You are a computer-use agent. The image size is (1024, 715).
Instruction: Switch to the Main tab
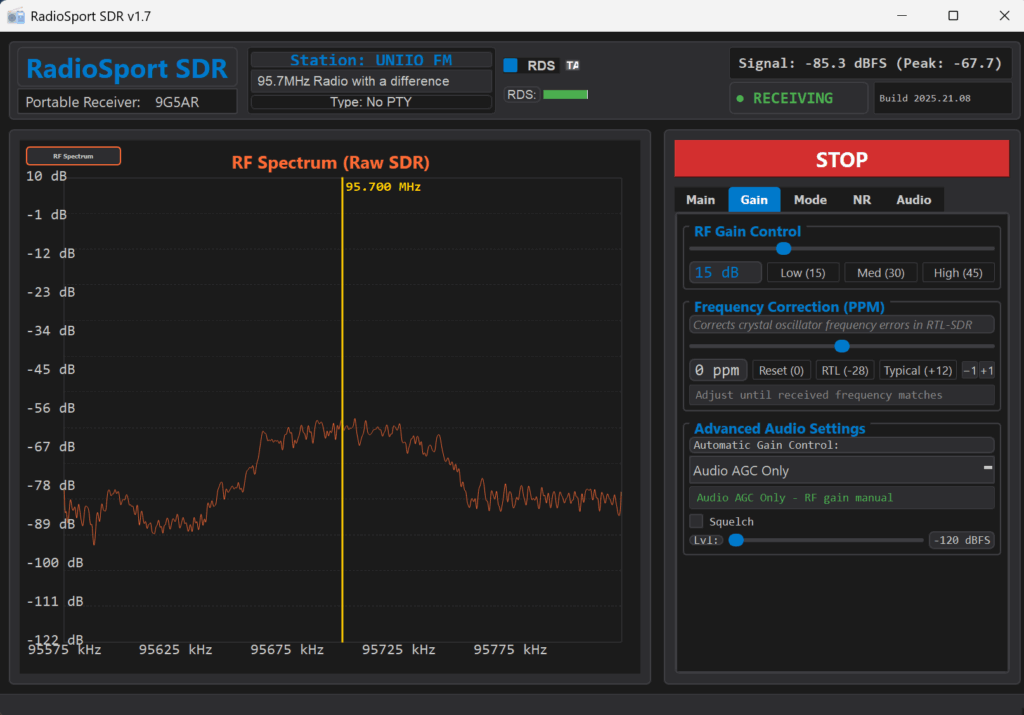(700, 200)
